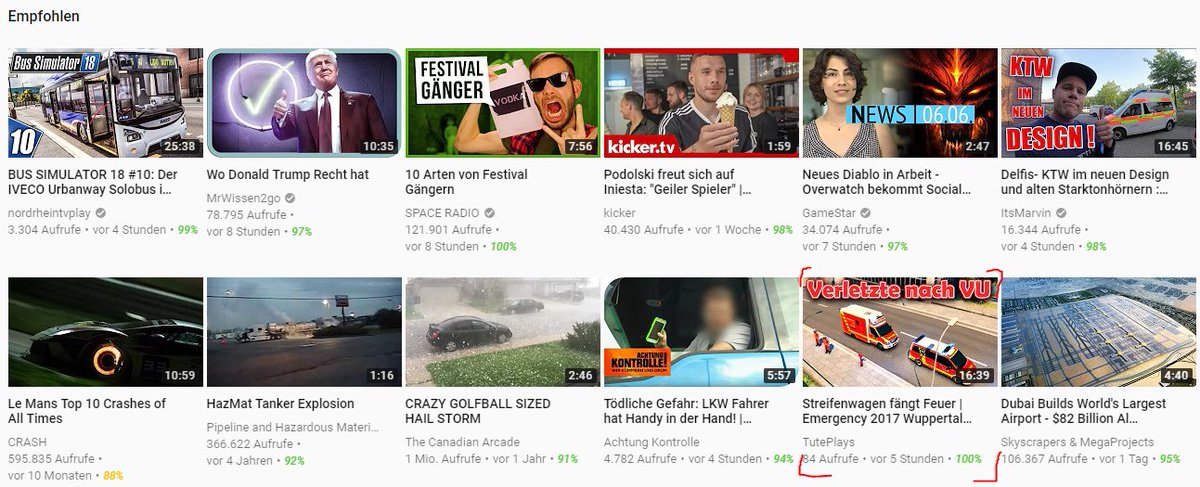Viewport: 1200px width, 487px height.
Task: Click verified badge next to ItsMarvin
Action: tap(1061, 213)
